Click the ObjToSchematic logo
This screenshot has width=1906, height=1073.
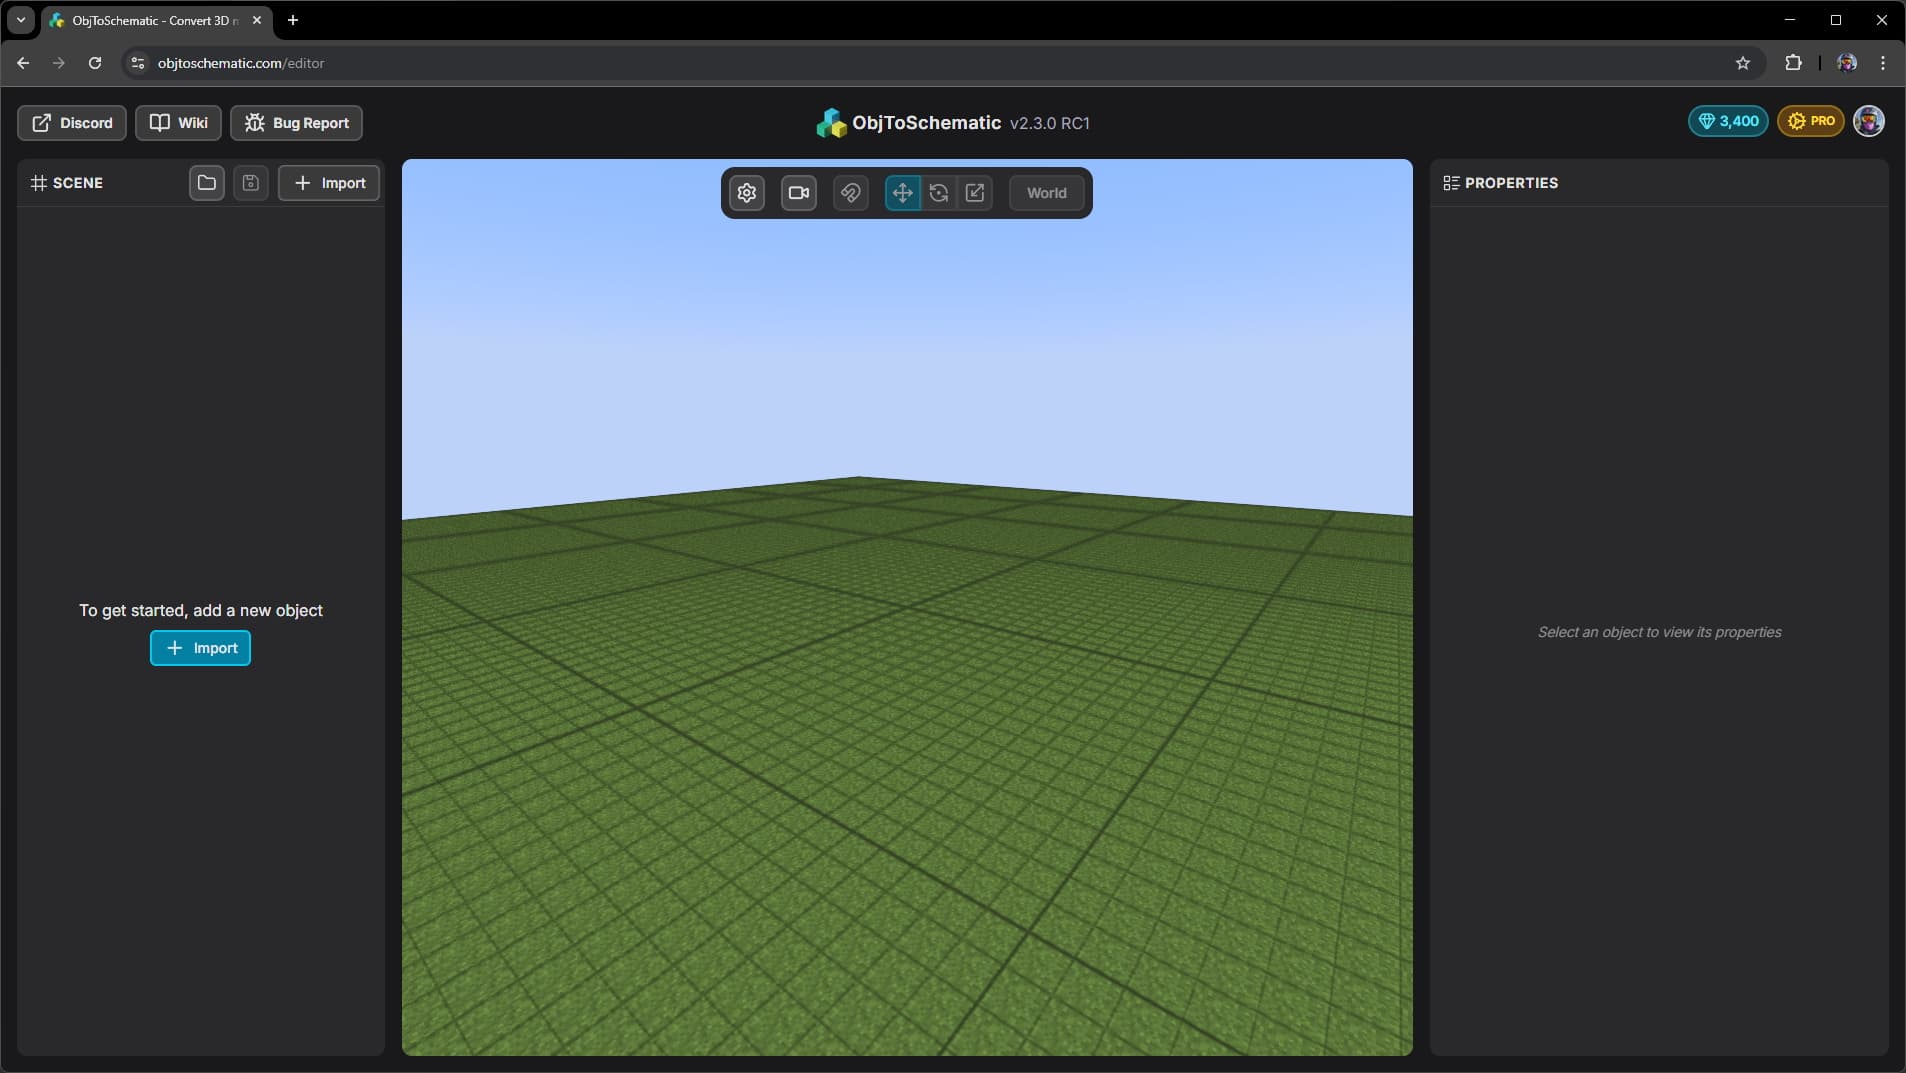[831, 123]
